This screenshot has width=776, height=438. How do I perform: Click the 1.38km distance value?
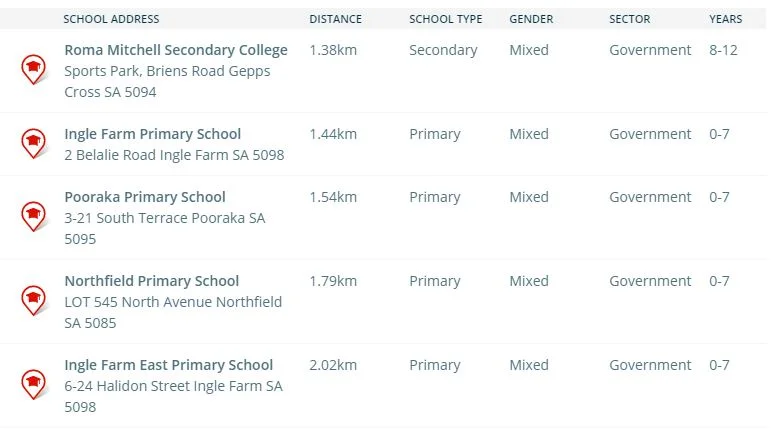(333, 50)
